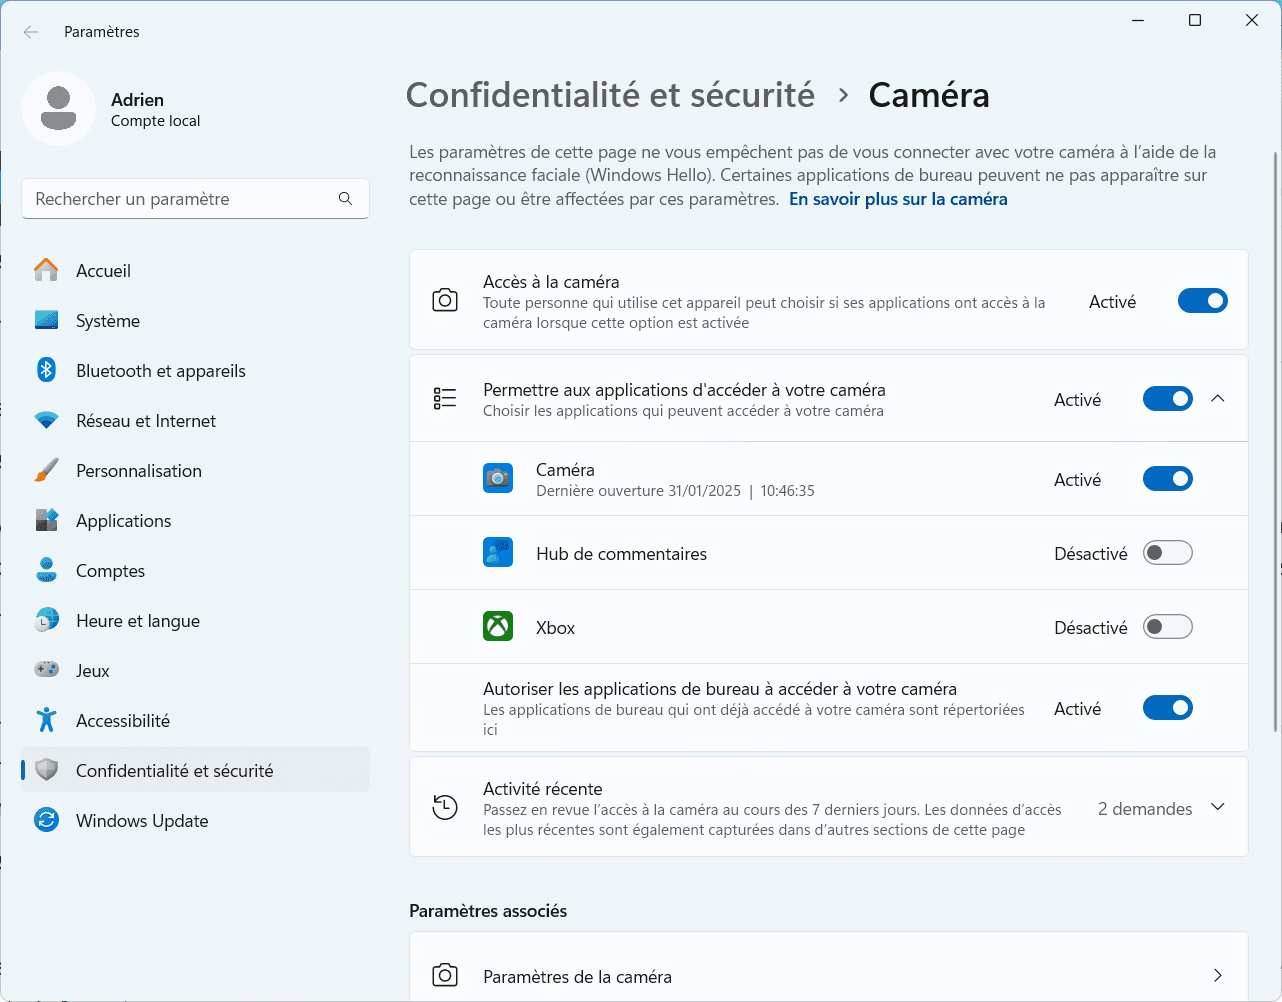
Task: Click the Personnalisation paintbrush icon
Action: [46, 470]
